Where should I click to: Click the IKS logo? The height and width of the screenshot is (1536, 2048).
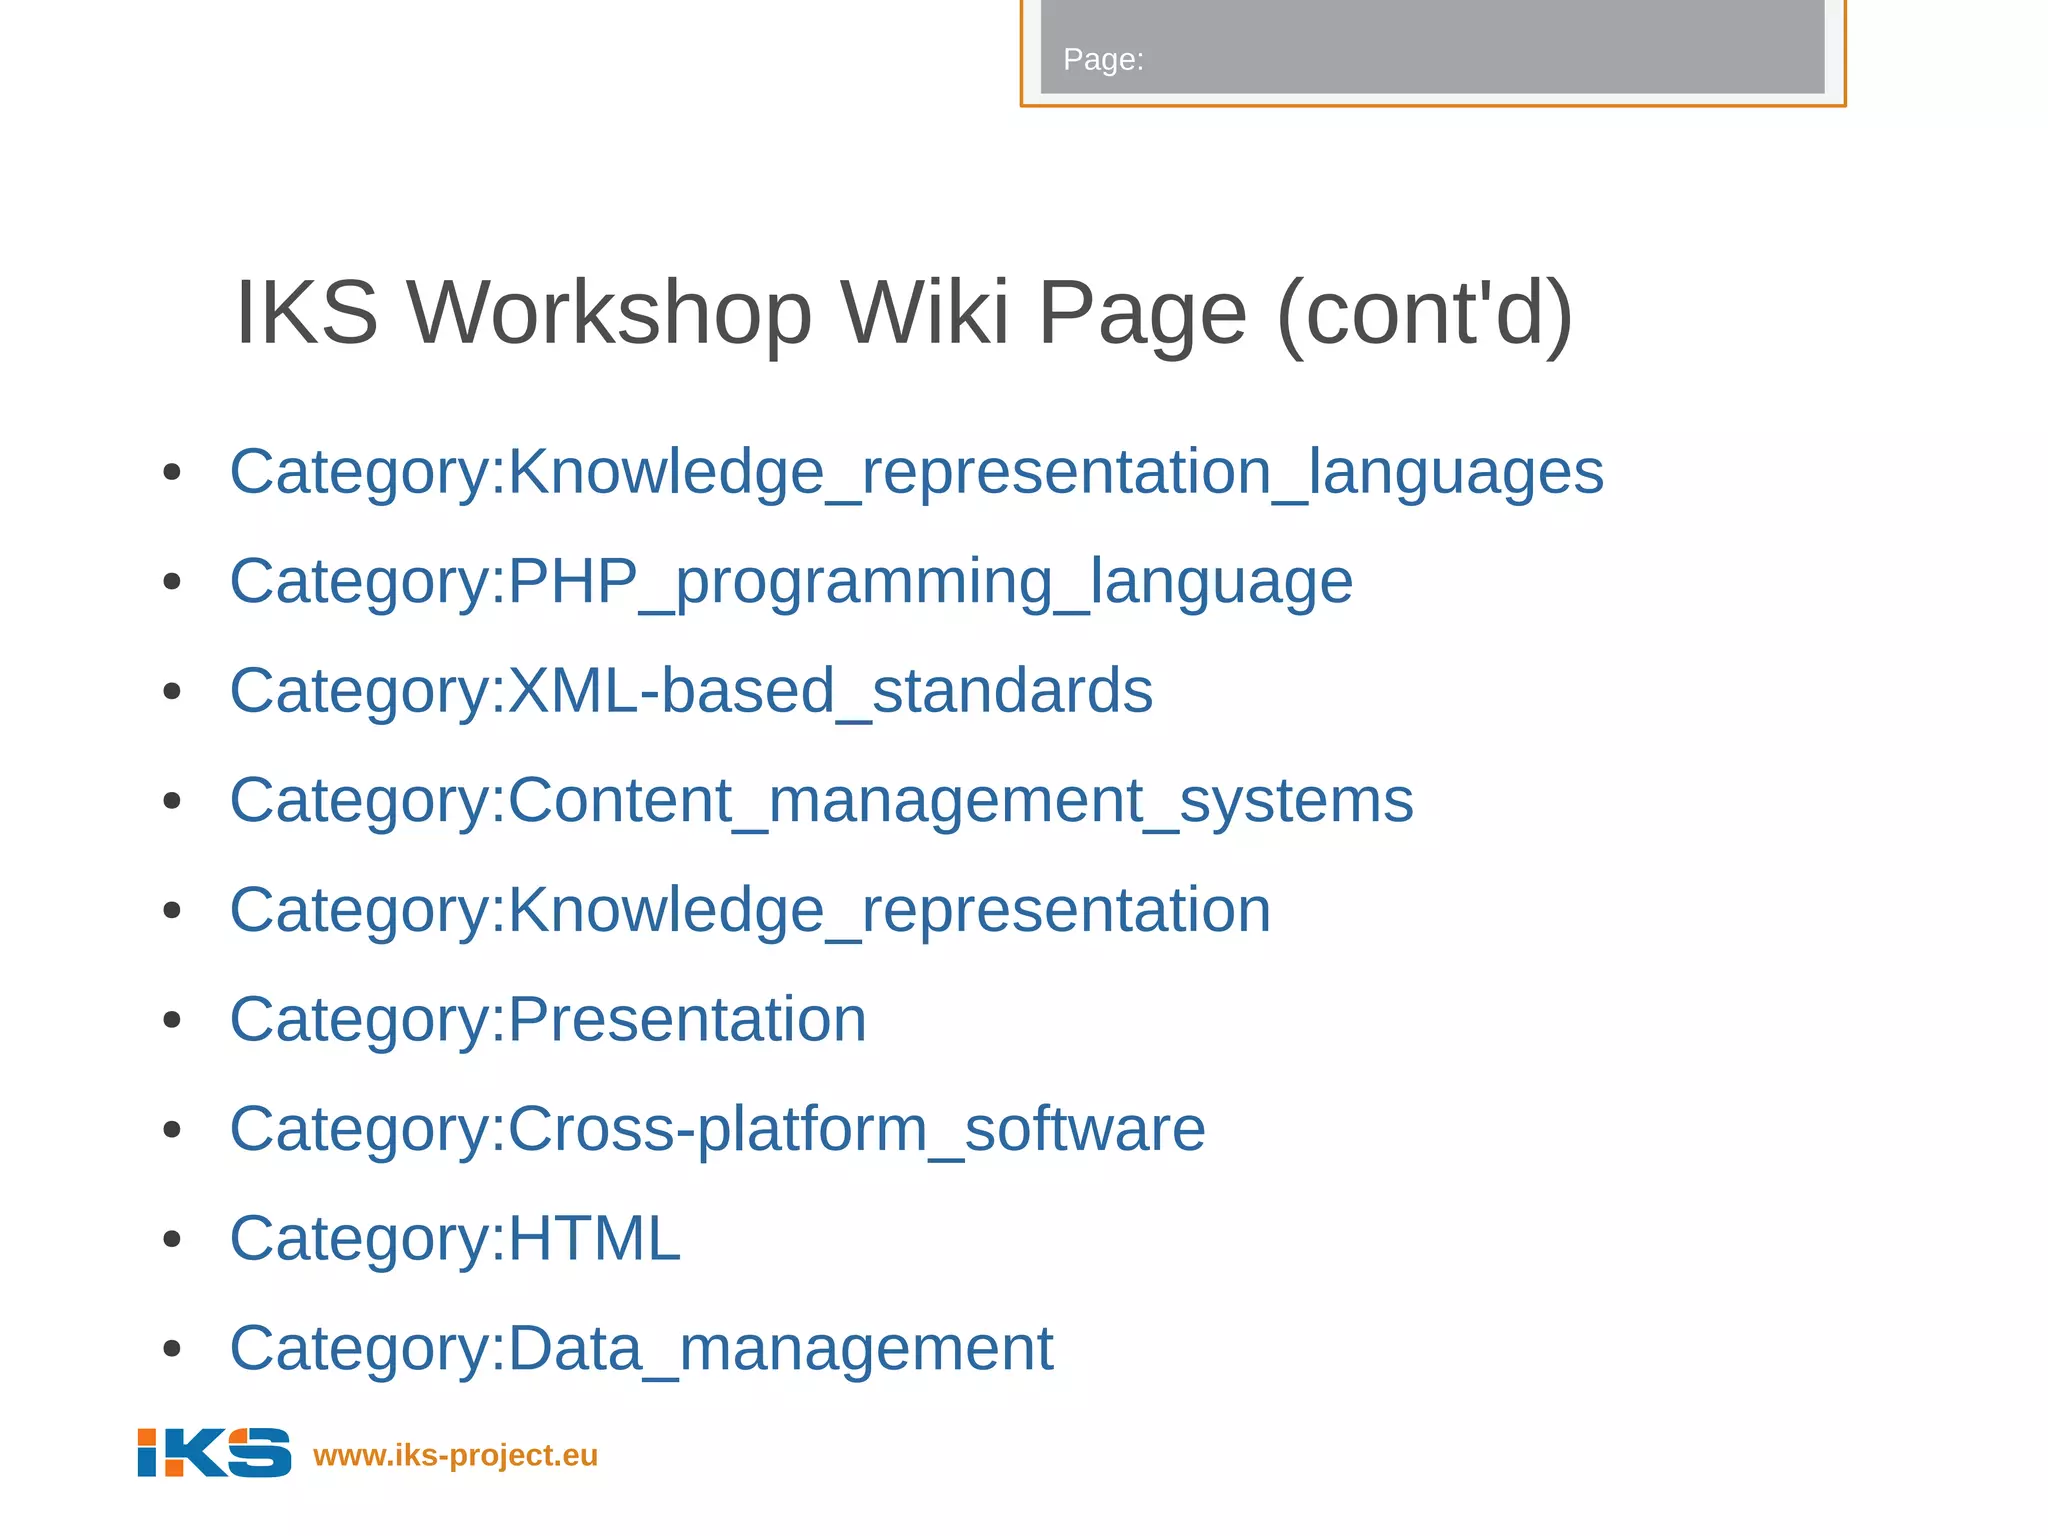(214, 1452)
